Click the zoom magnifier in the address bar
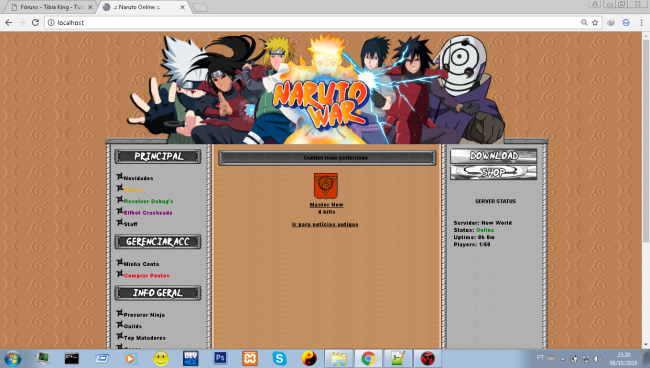 584,22
